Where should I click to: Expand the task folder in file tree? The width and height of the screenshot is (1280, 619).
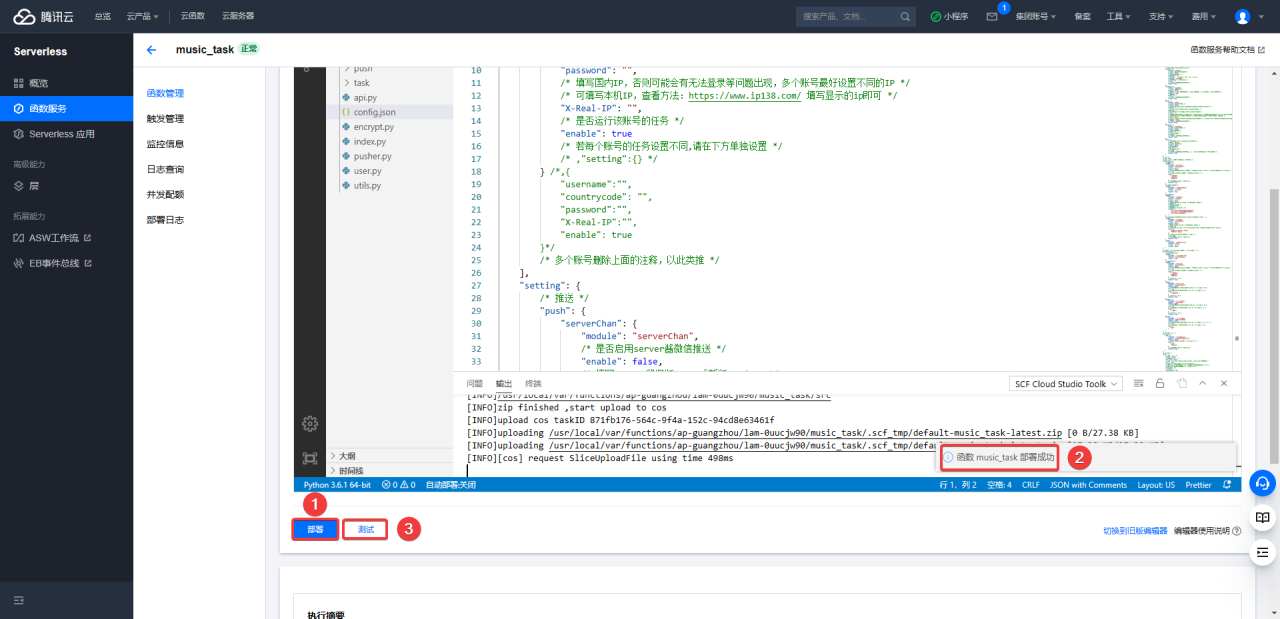pyautogui.click(x=361, y=83)
